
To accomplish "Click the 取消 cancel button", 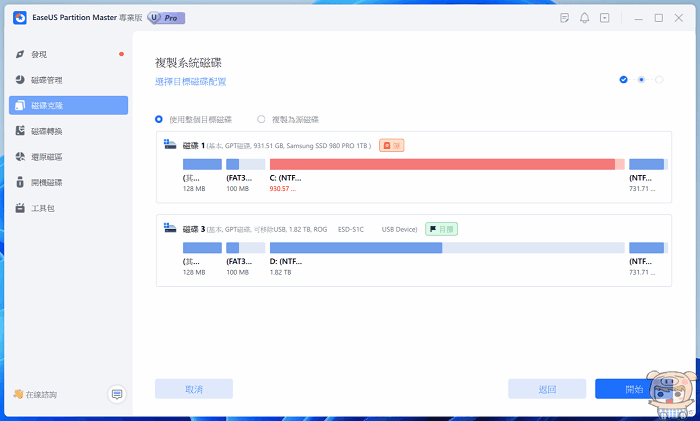I will tap(194, 389).
